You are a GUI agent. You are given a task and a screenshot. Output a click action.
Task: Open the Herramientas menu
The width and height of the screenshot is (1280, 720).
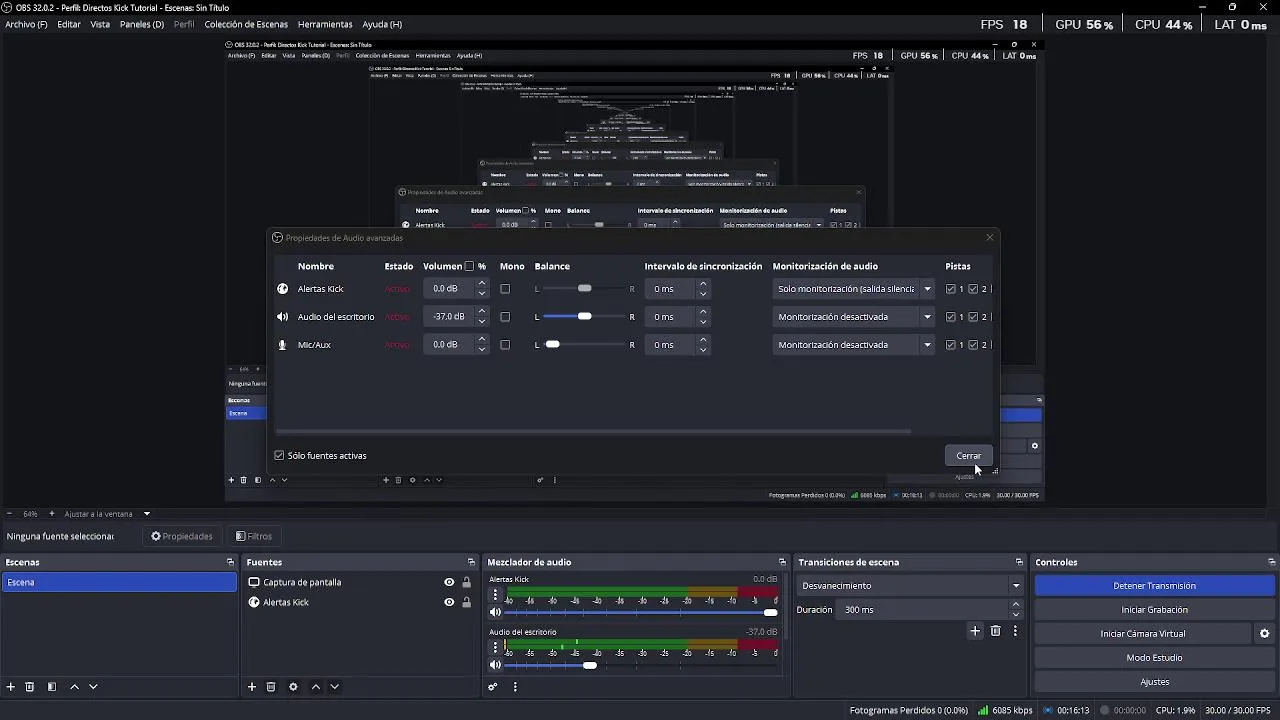point(325,24)
